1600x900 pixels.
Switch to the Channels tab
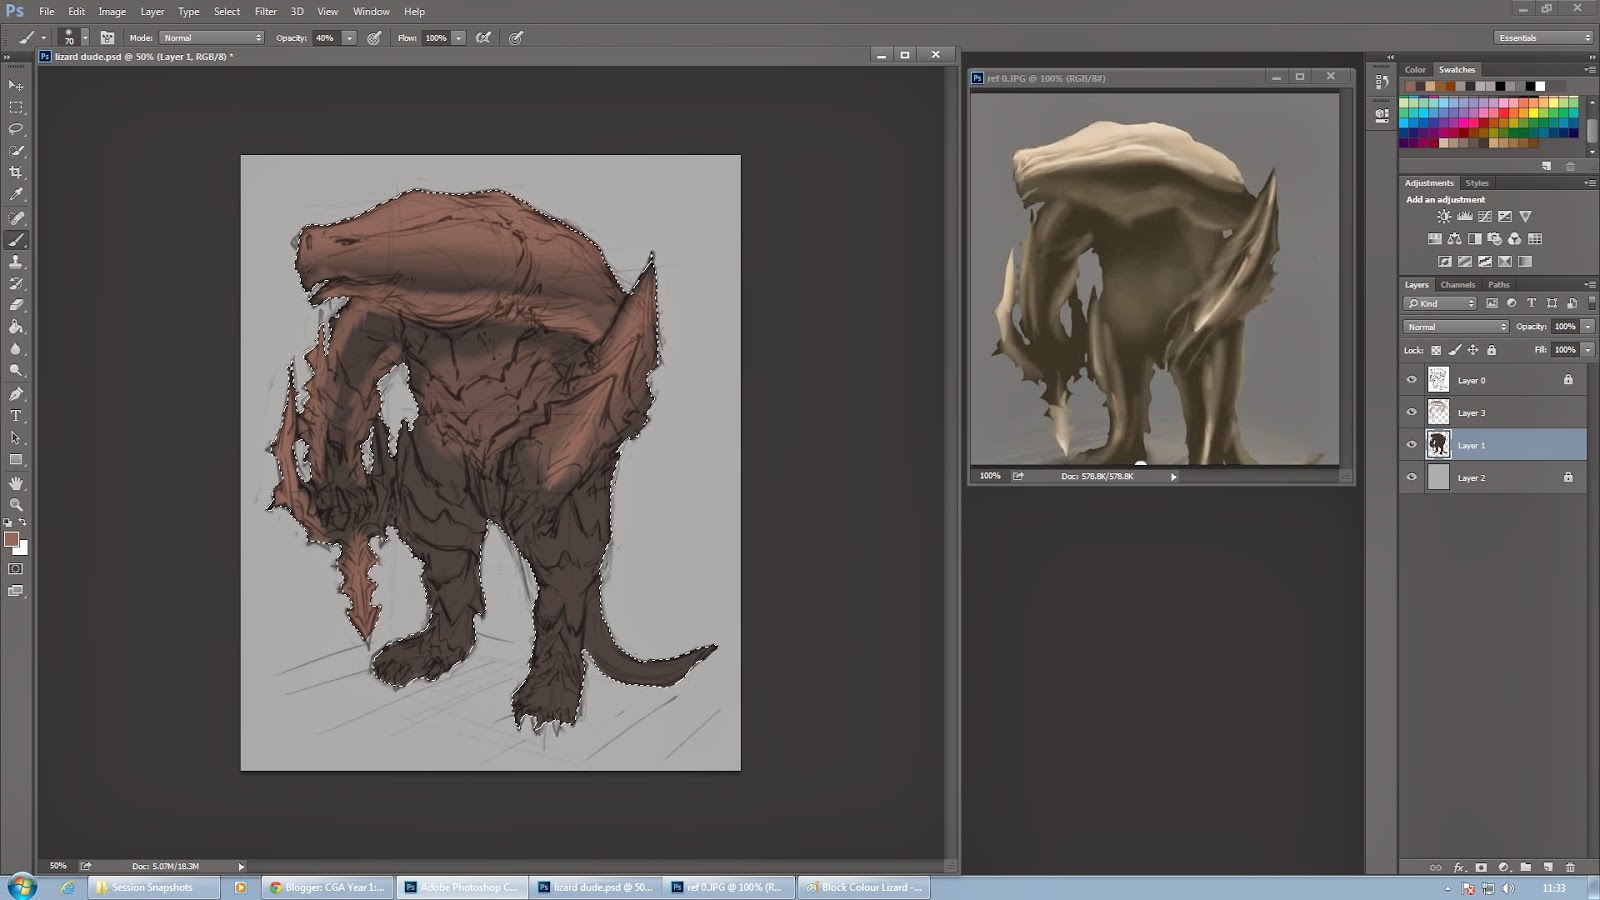click(1457, 285)
